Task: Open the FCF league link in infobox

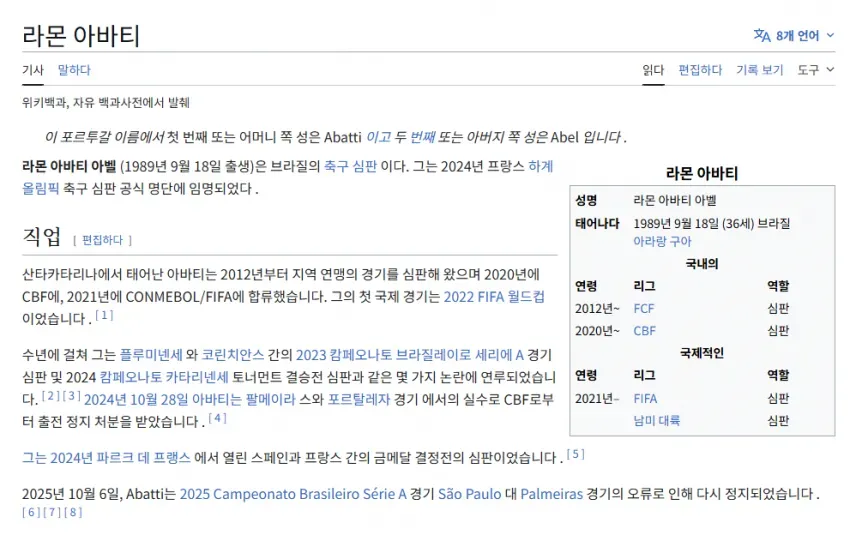Action: point(644,308)
